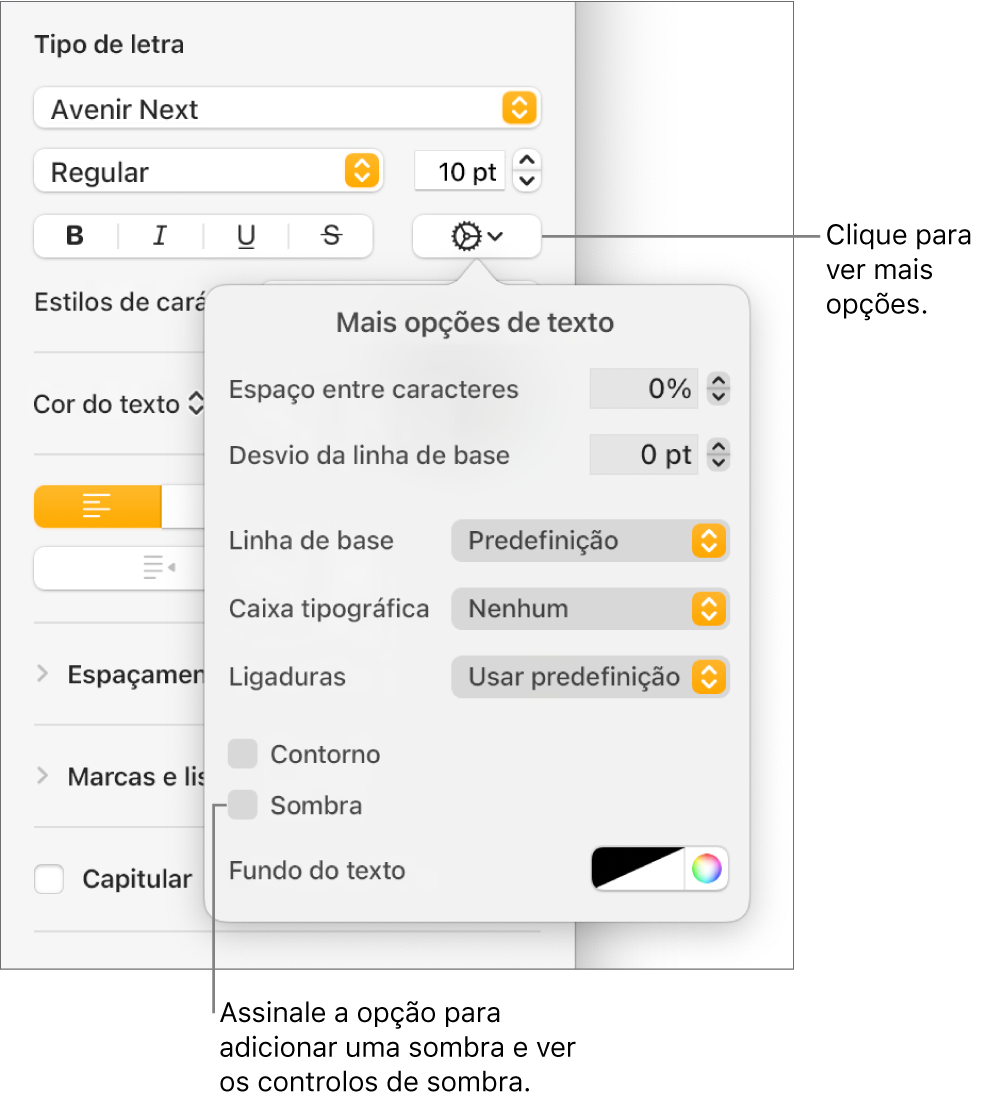This screenshot has width=982, height=1104.
Task: Apply Underline to the text
Action: click(x=246, y=237)
